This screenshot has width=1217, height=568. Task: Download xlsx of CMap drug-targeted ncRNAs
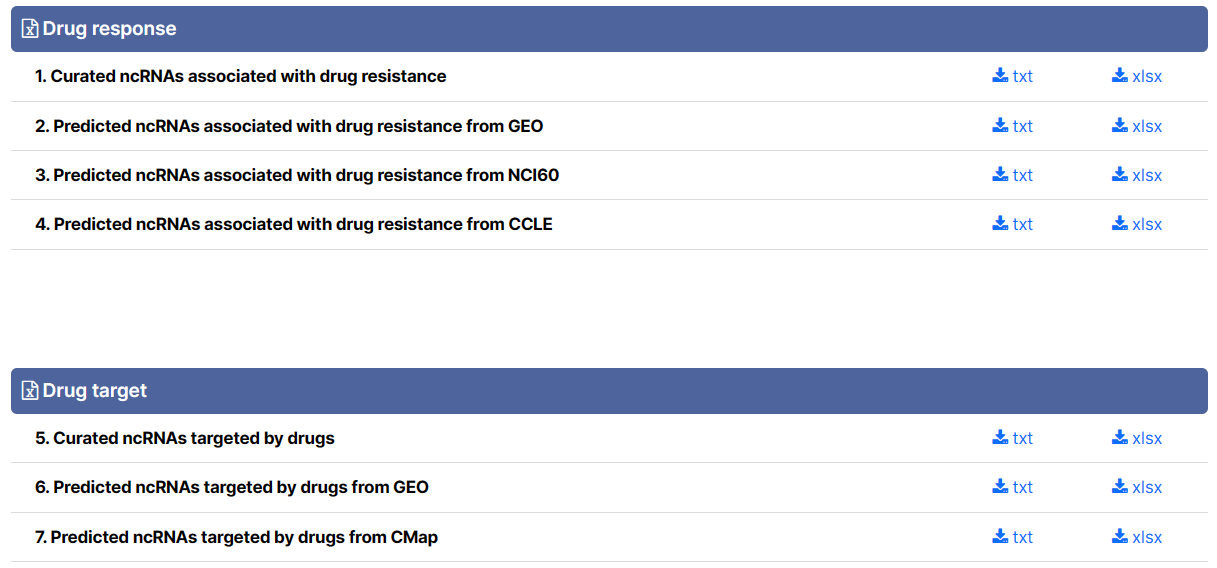click(1137, 537)
